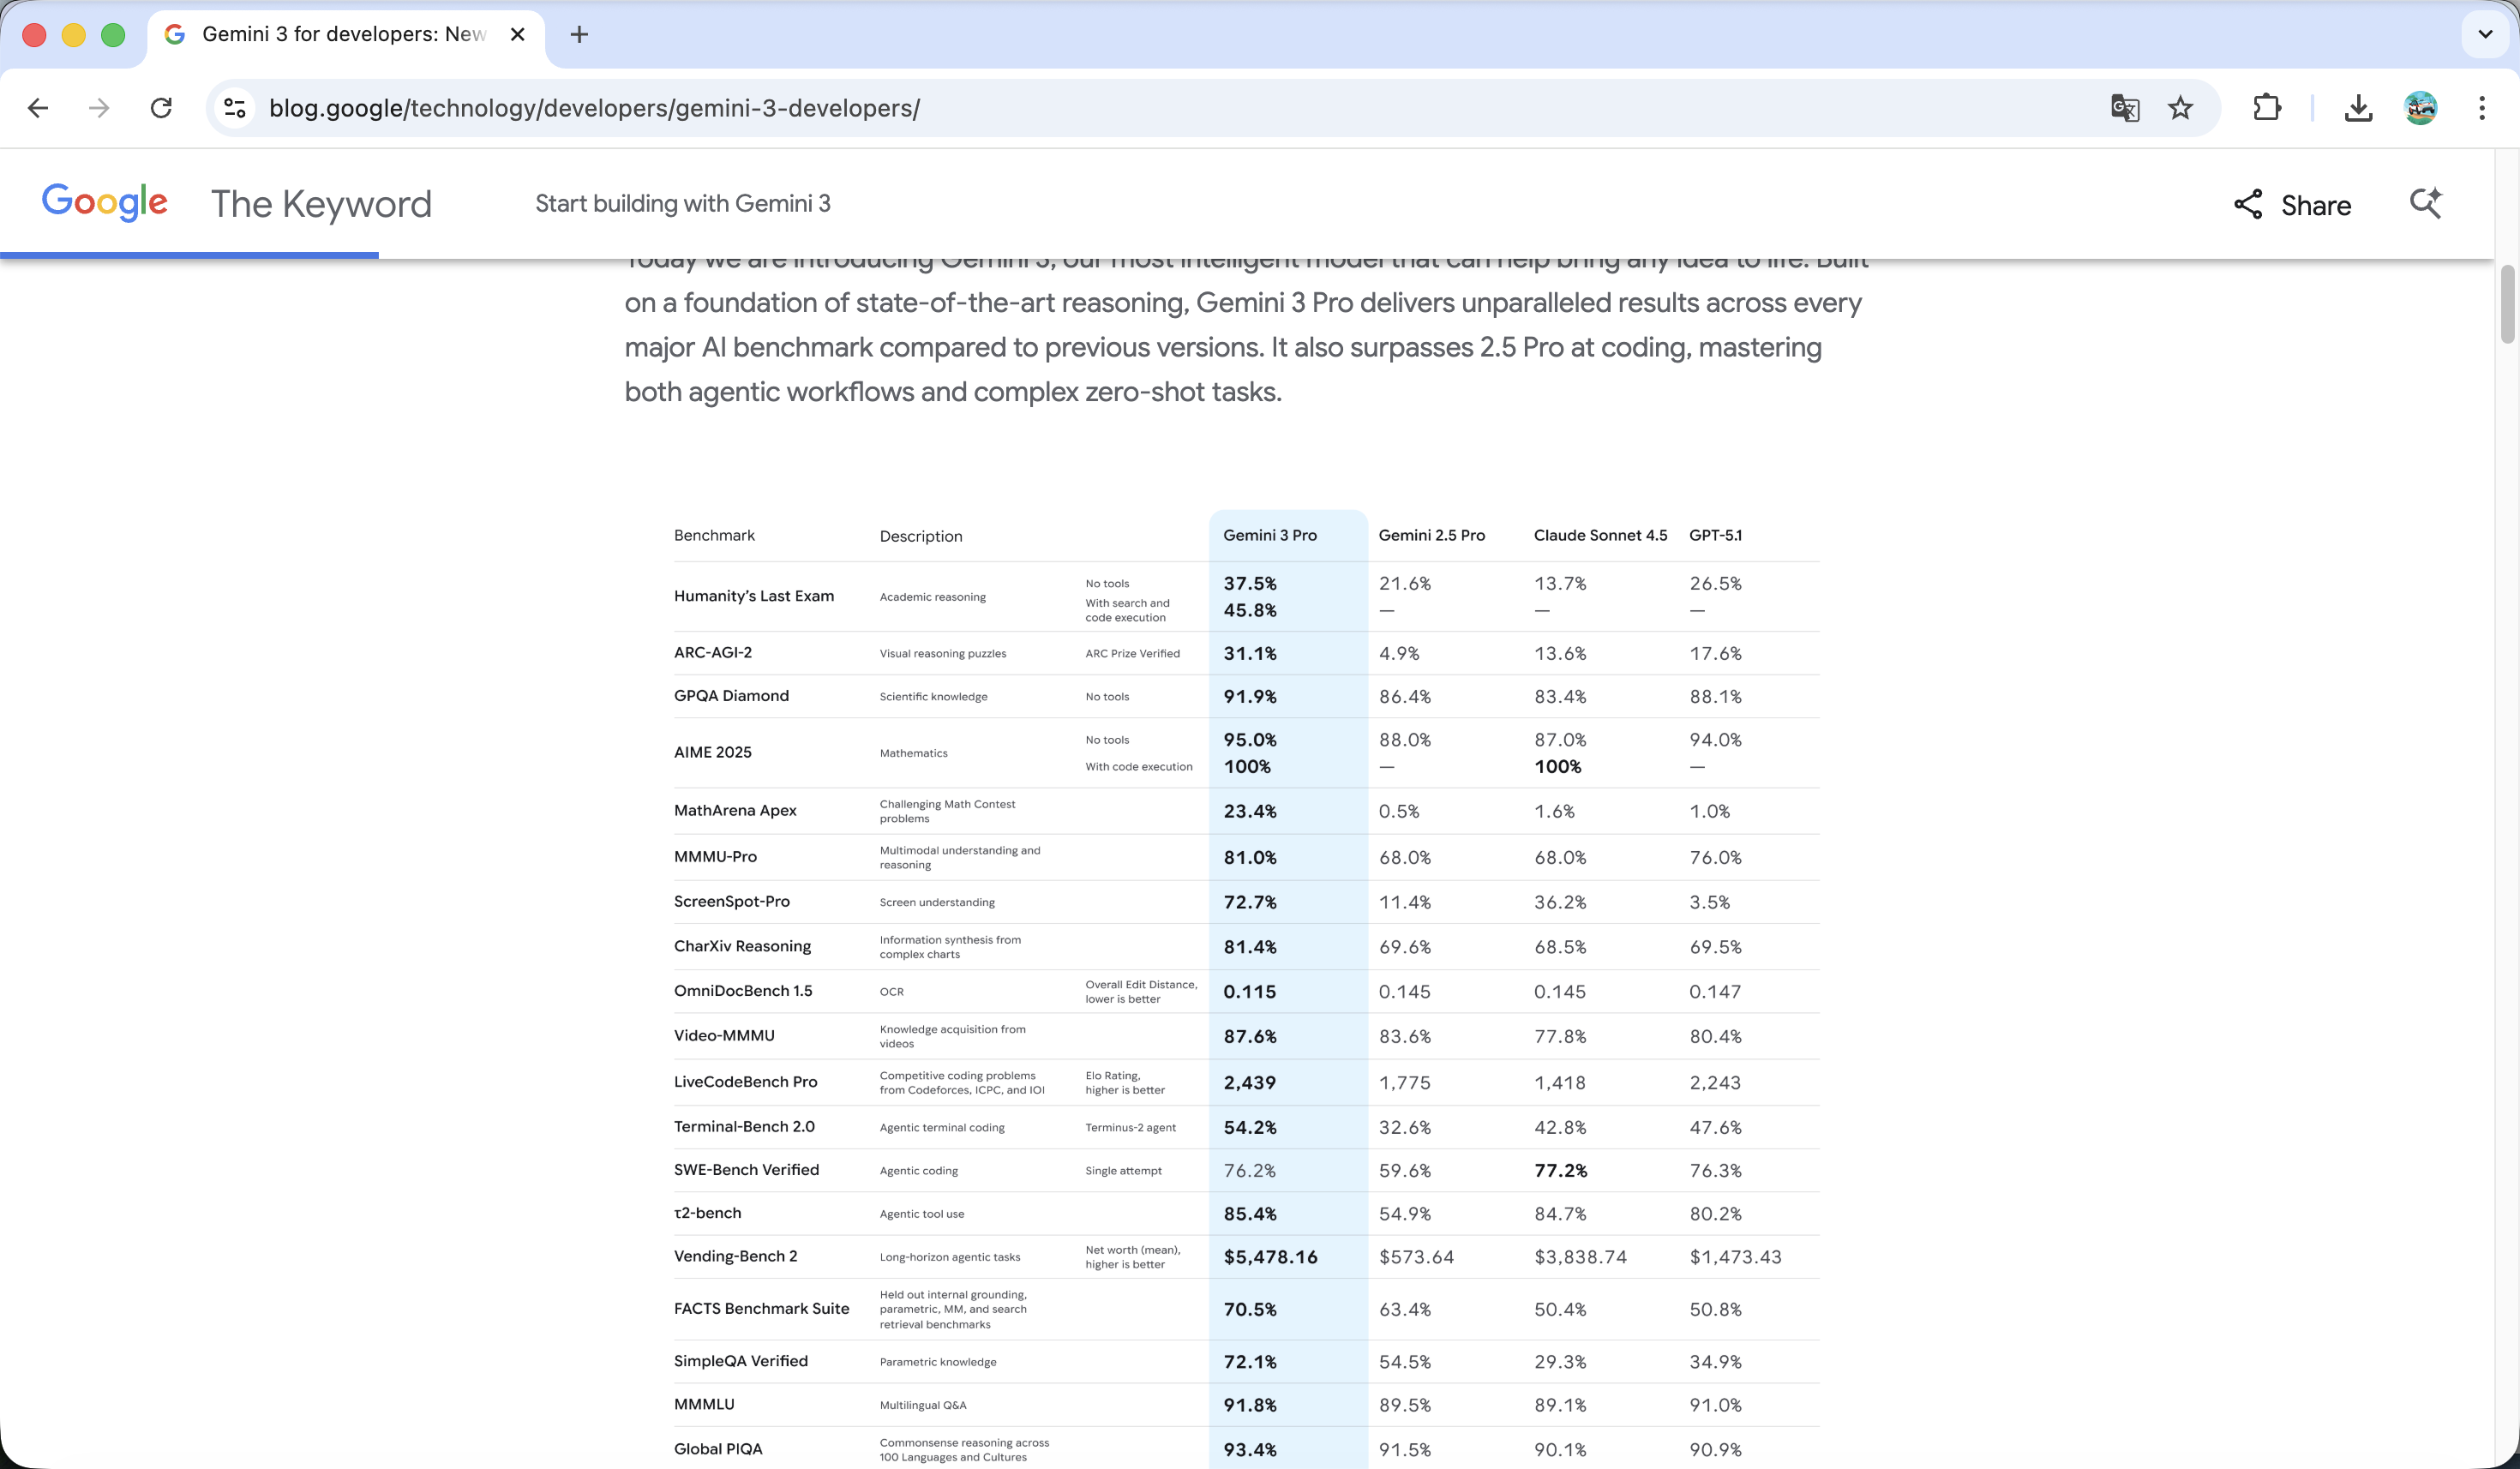Open the Chrome three-dot menu
2520x1469 pixels.
pos(2482,108)
